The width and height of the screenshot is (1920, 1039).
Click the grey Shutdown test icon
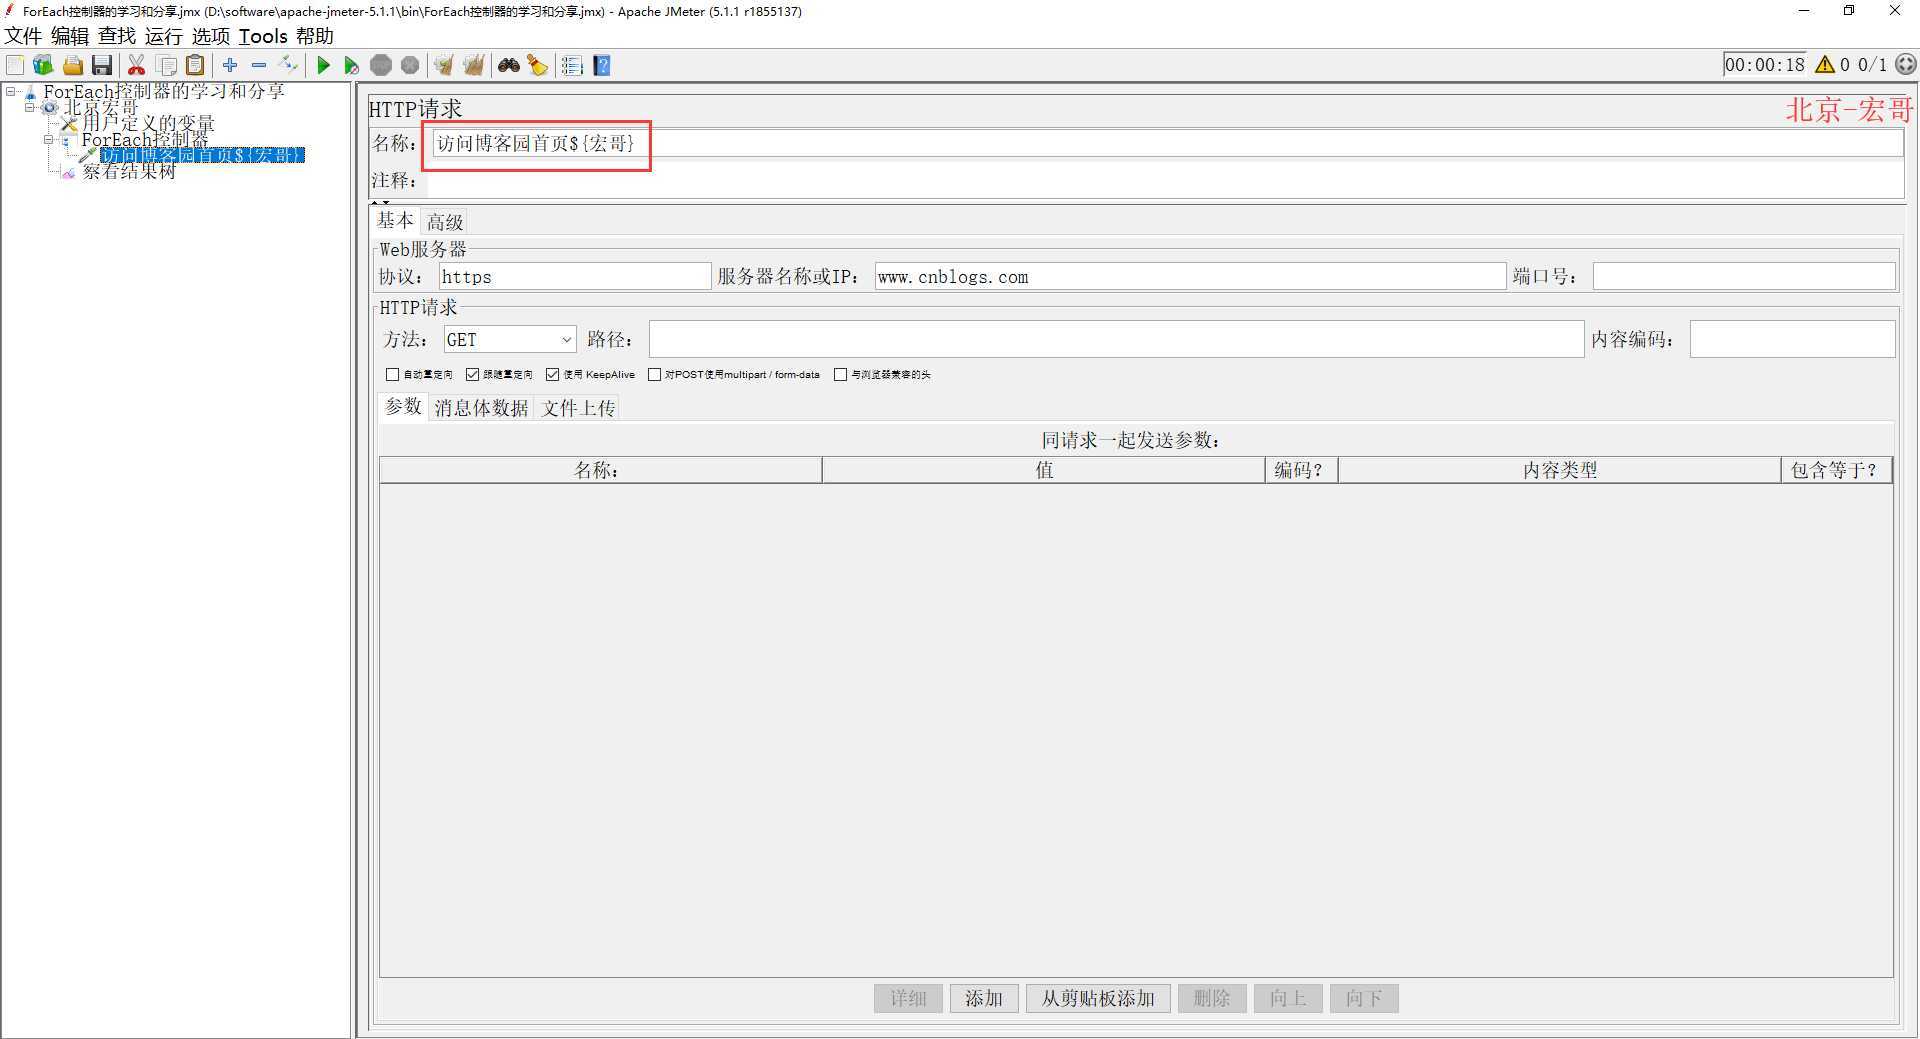pyautogui.click(x=410, y=66)
